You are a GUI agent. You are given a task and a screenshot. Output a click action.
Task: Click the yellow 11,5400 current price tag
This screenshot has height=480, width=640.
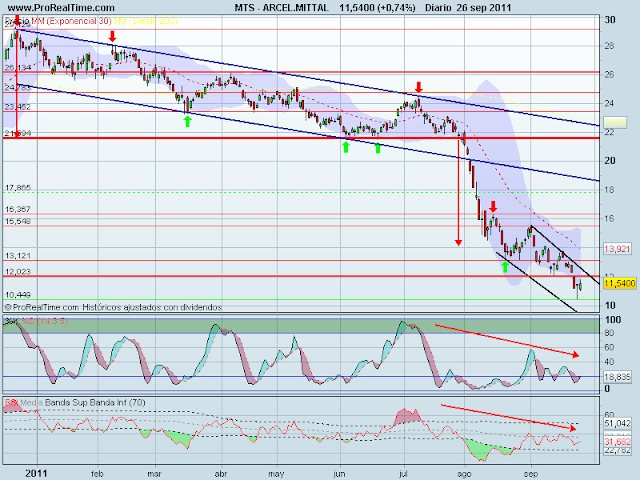pyautogui.click(x=620, y=283)
